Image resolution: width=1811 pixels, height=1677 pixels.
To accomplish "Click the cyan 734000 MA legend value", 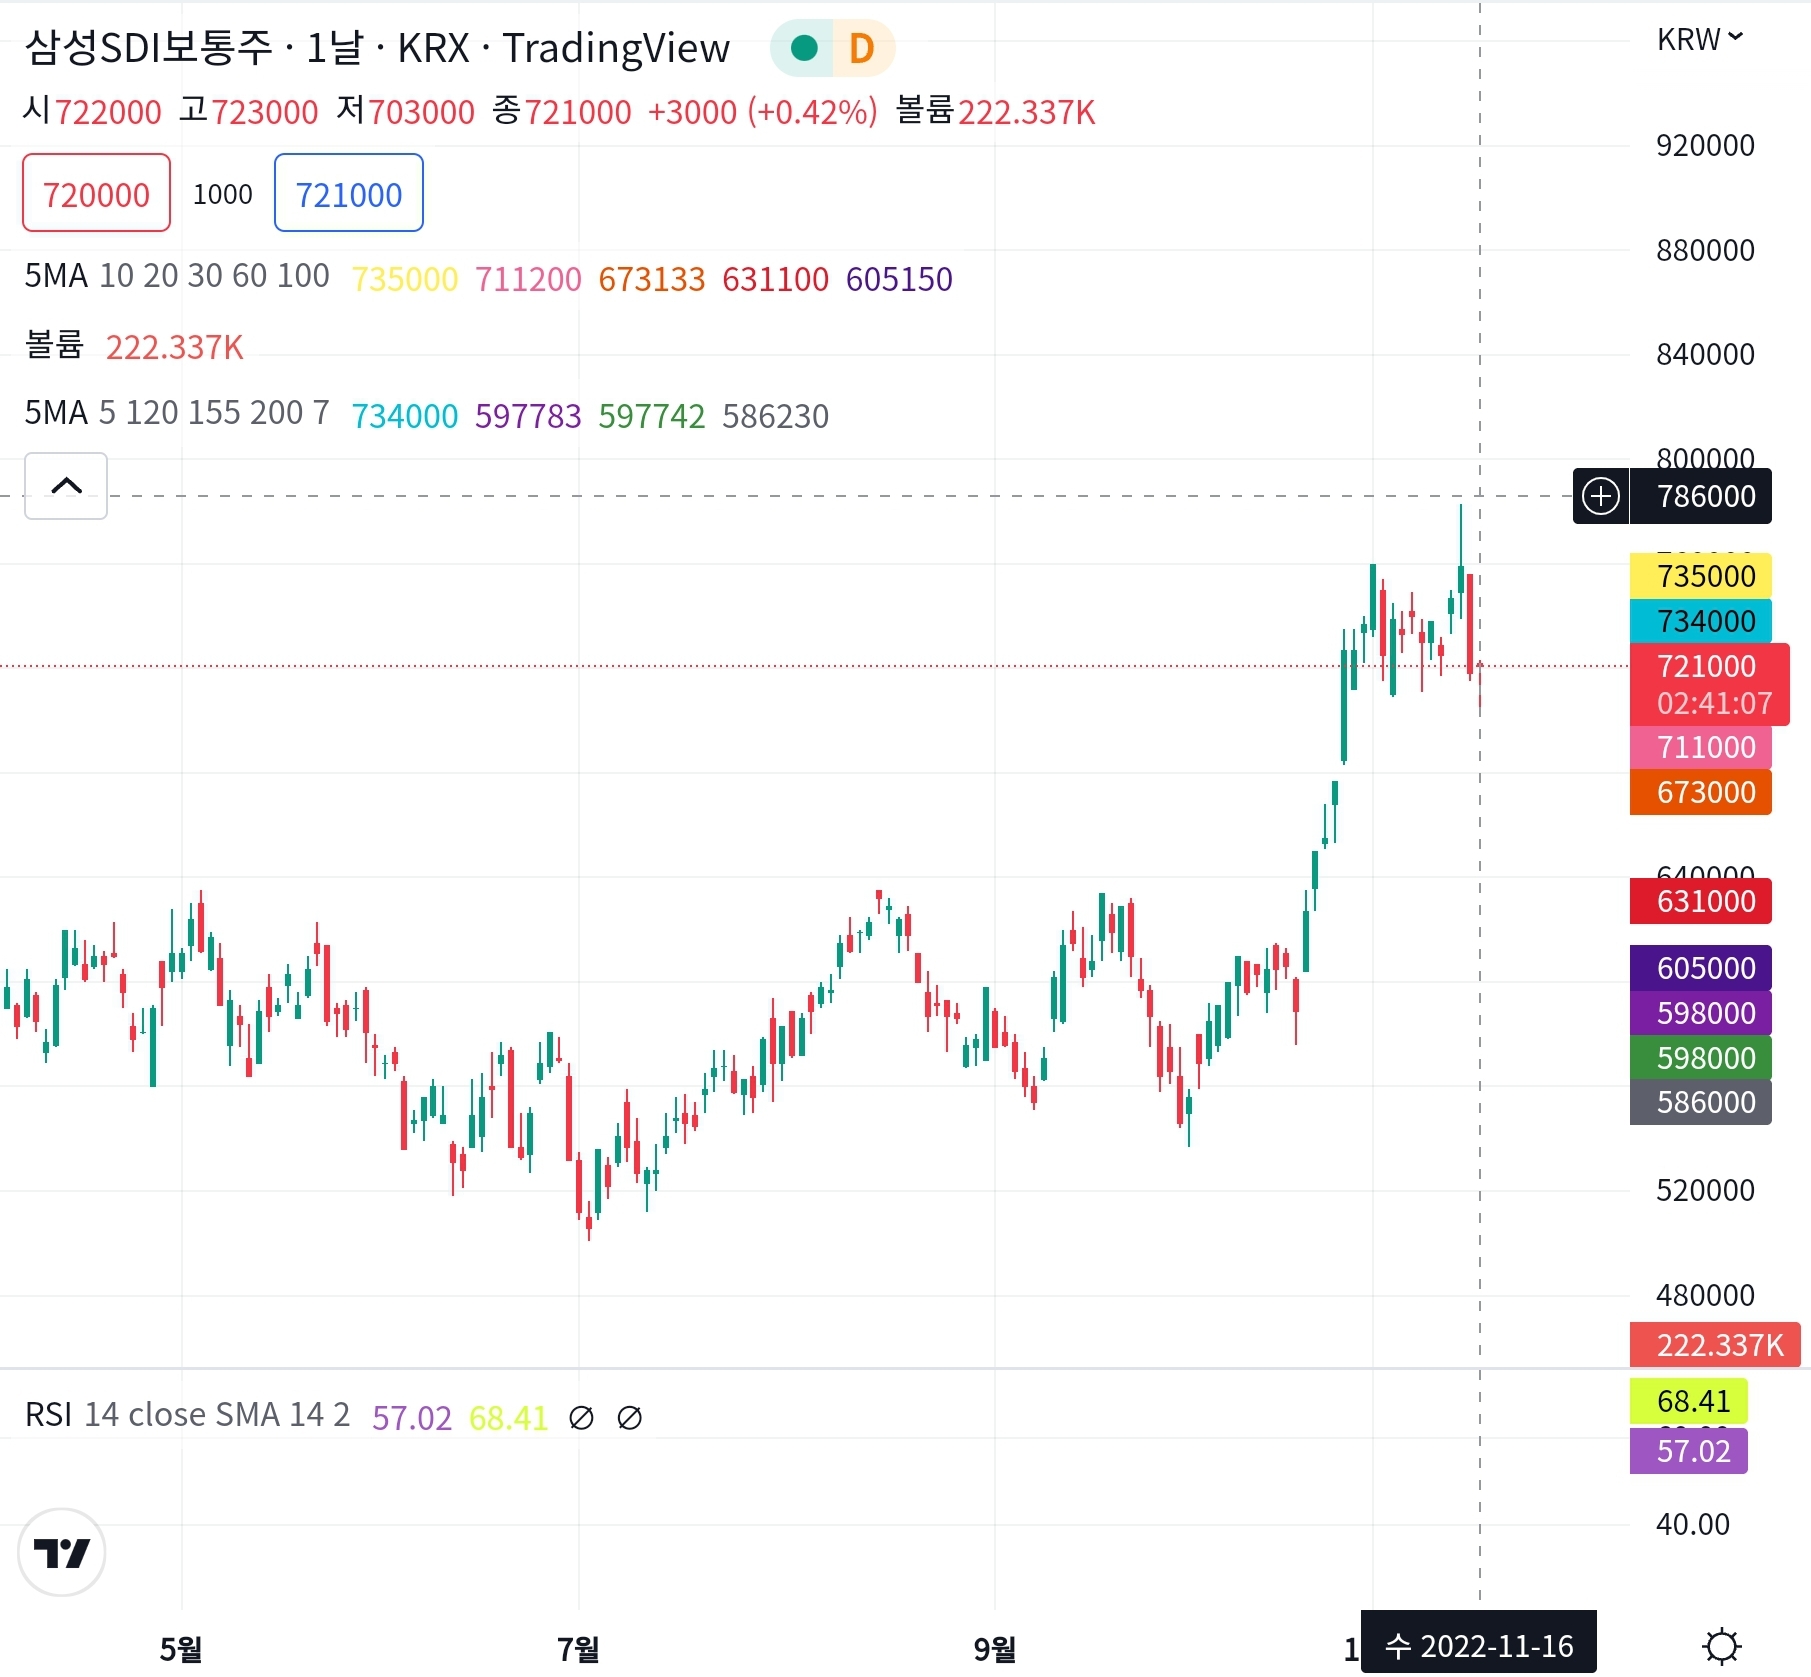I will (x=405, y=416).
